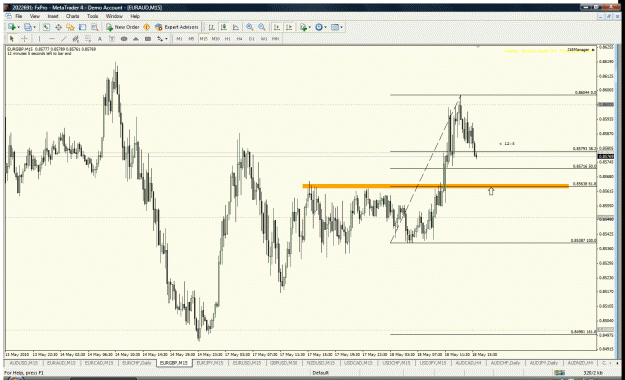625x380 pixels.
Task: Switch to the AUDUSD,M15 chart tab
Action: click(x=24, y=363)
